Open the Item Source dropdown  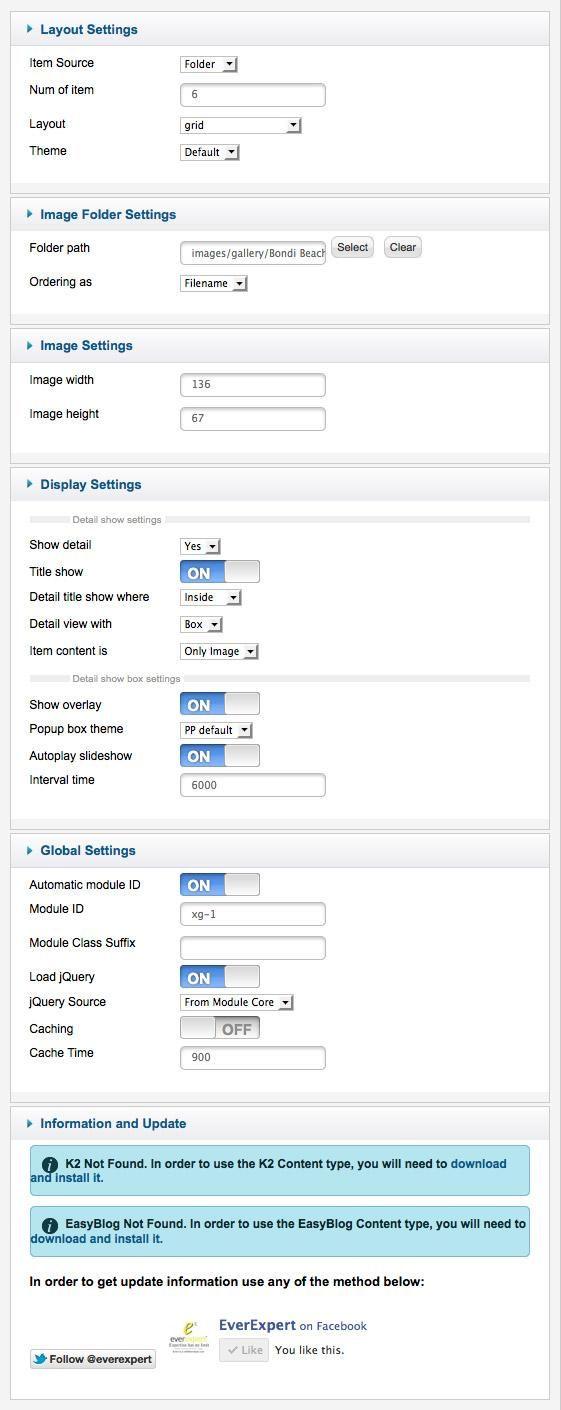click(x=208, y=64)
